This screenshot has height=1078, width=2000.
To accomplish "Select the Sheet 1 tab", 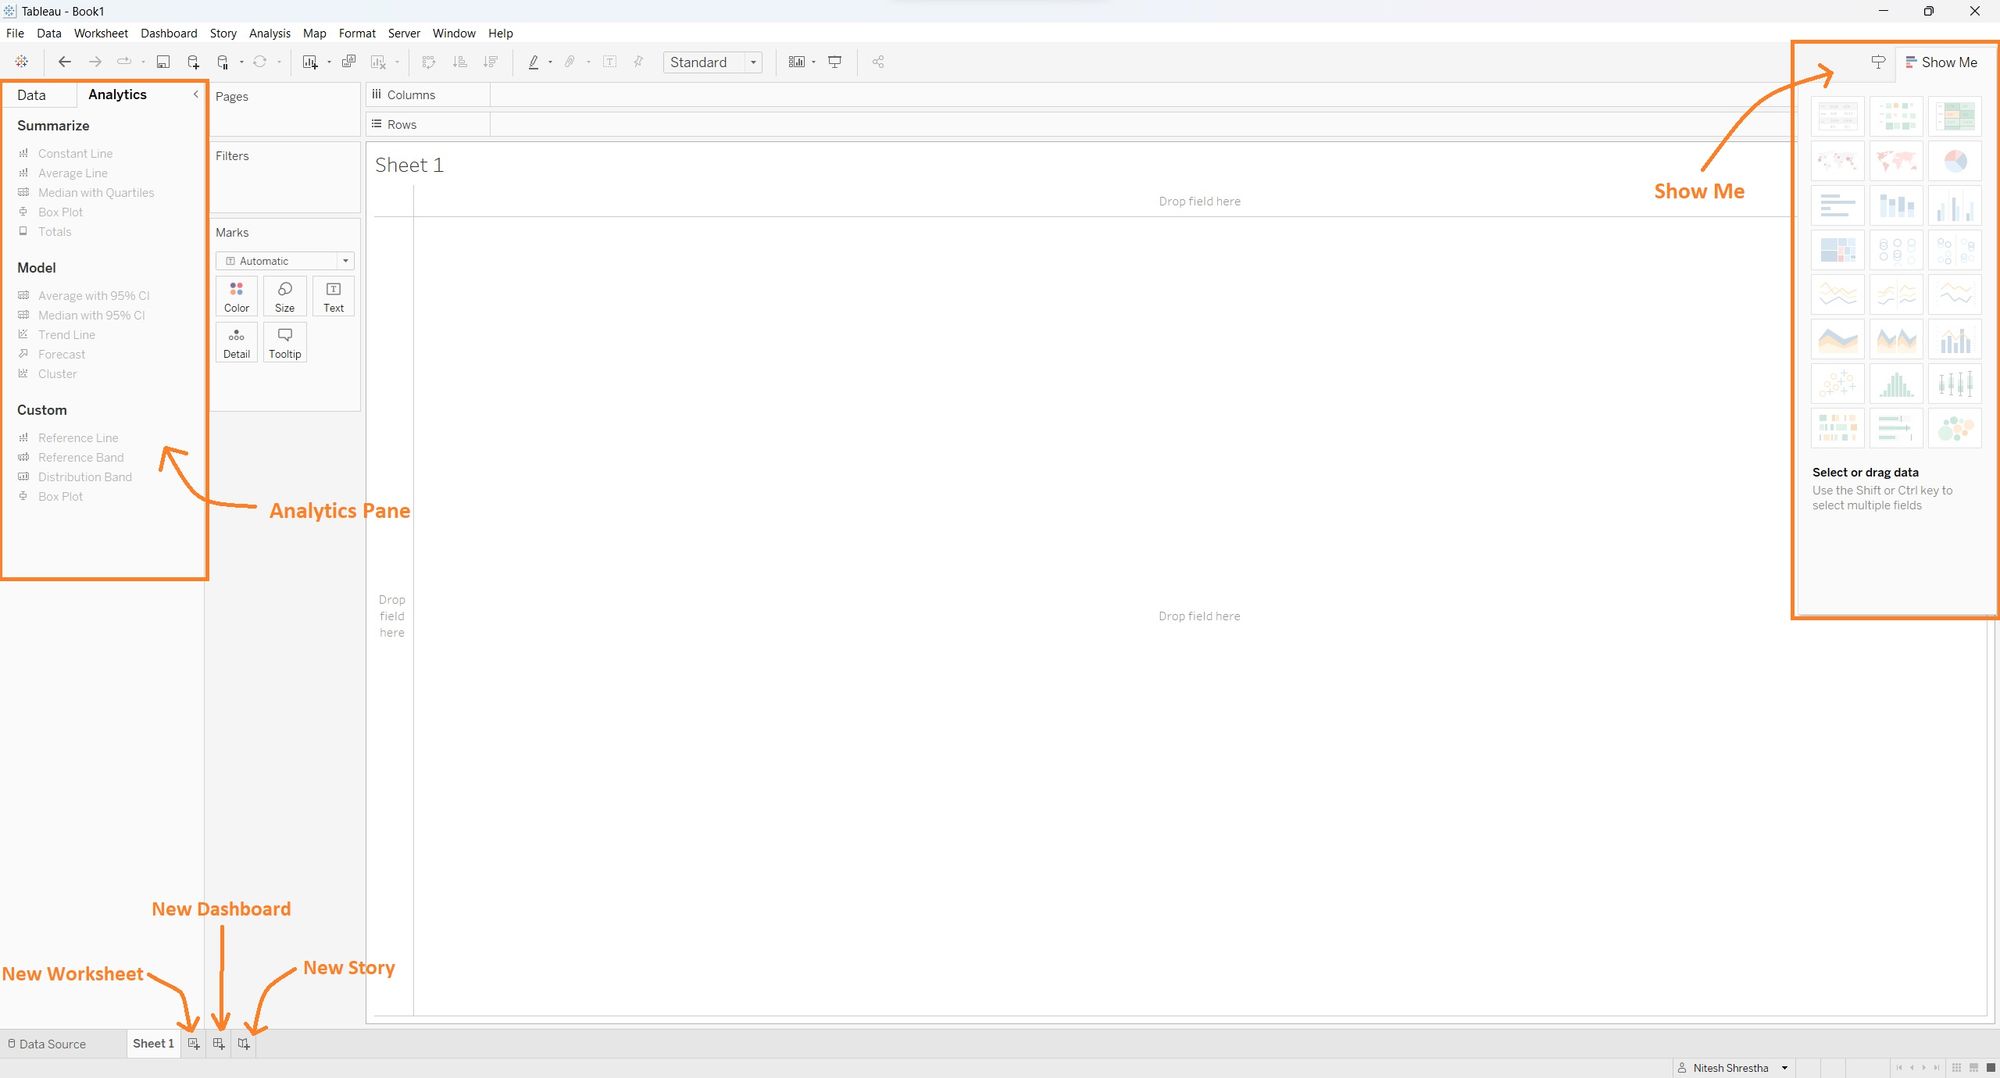I will tap(153, 1044).
